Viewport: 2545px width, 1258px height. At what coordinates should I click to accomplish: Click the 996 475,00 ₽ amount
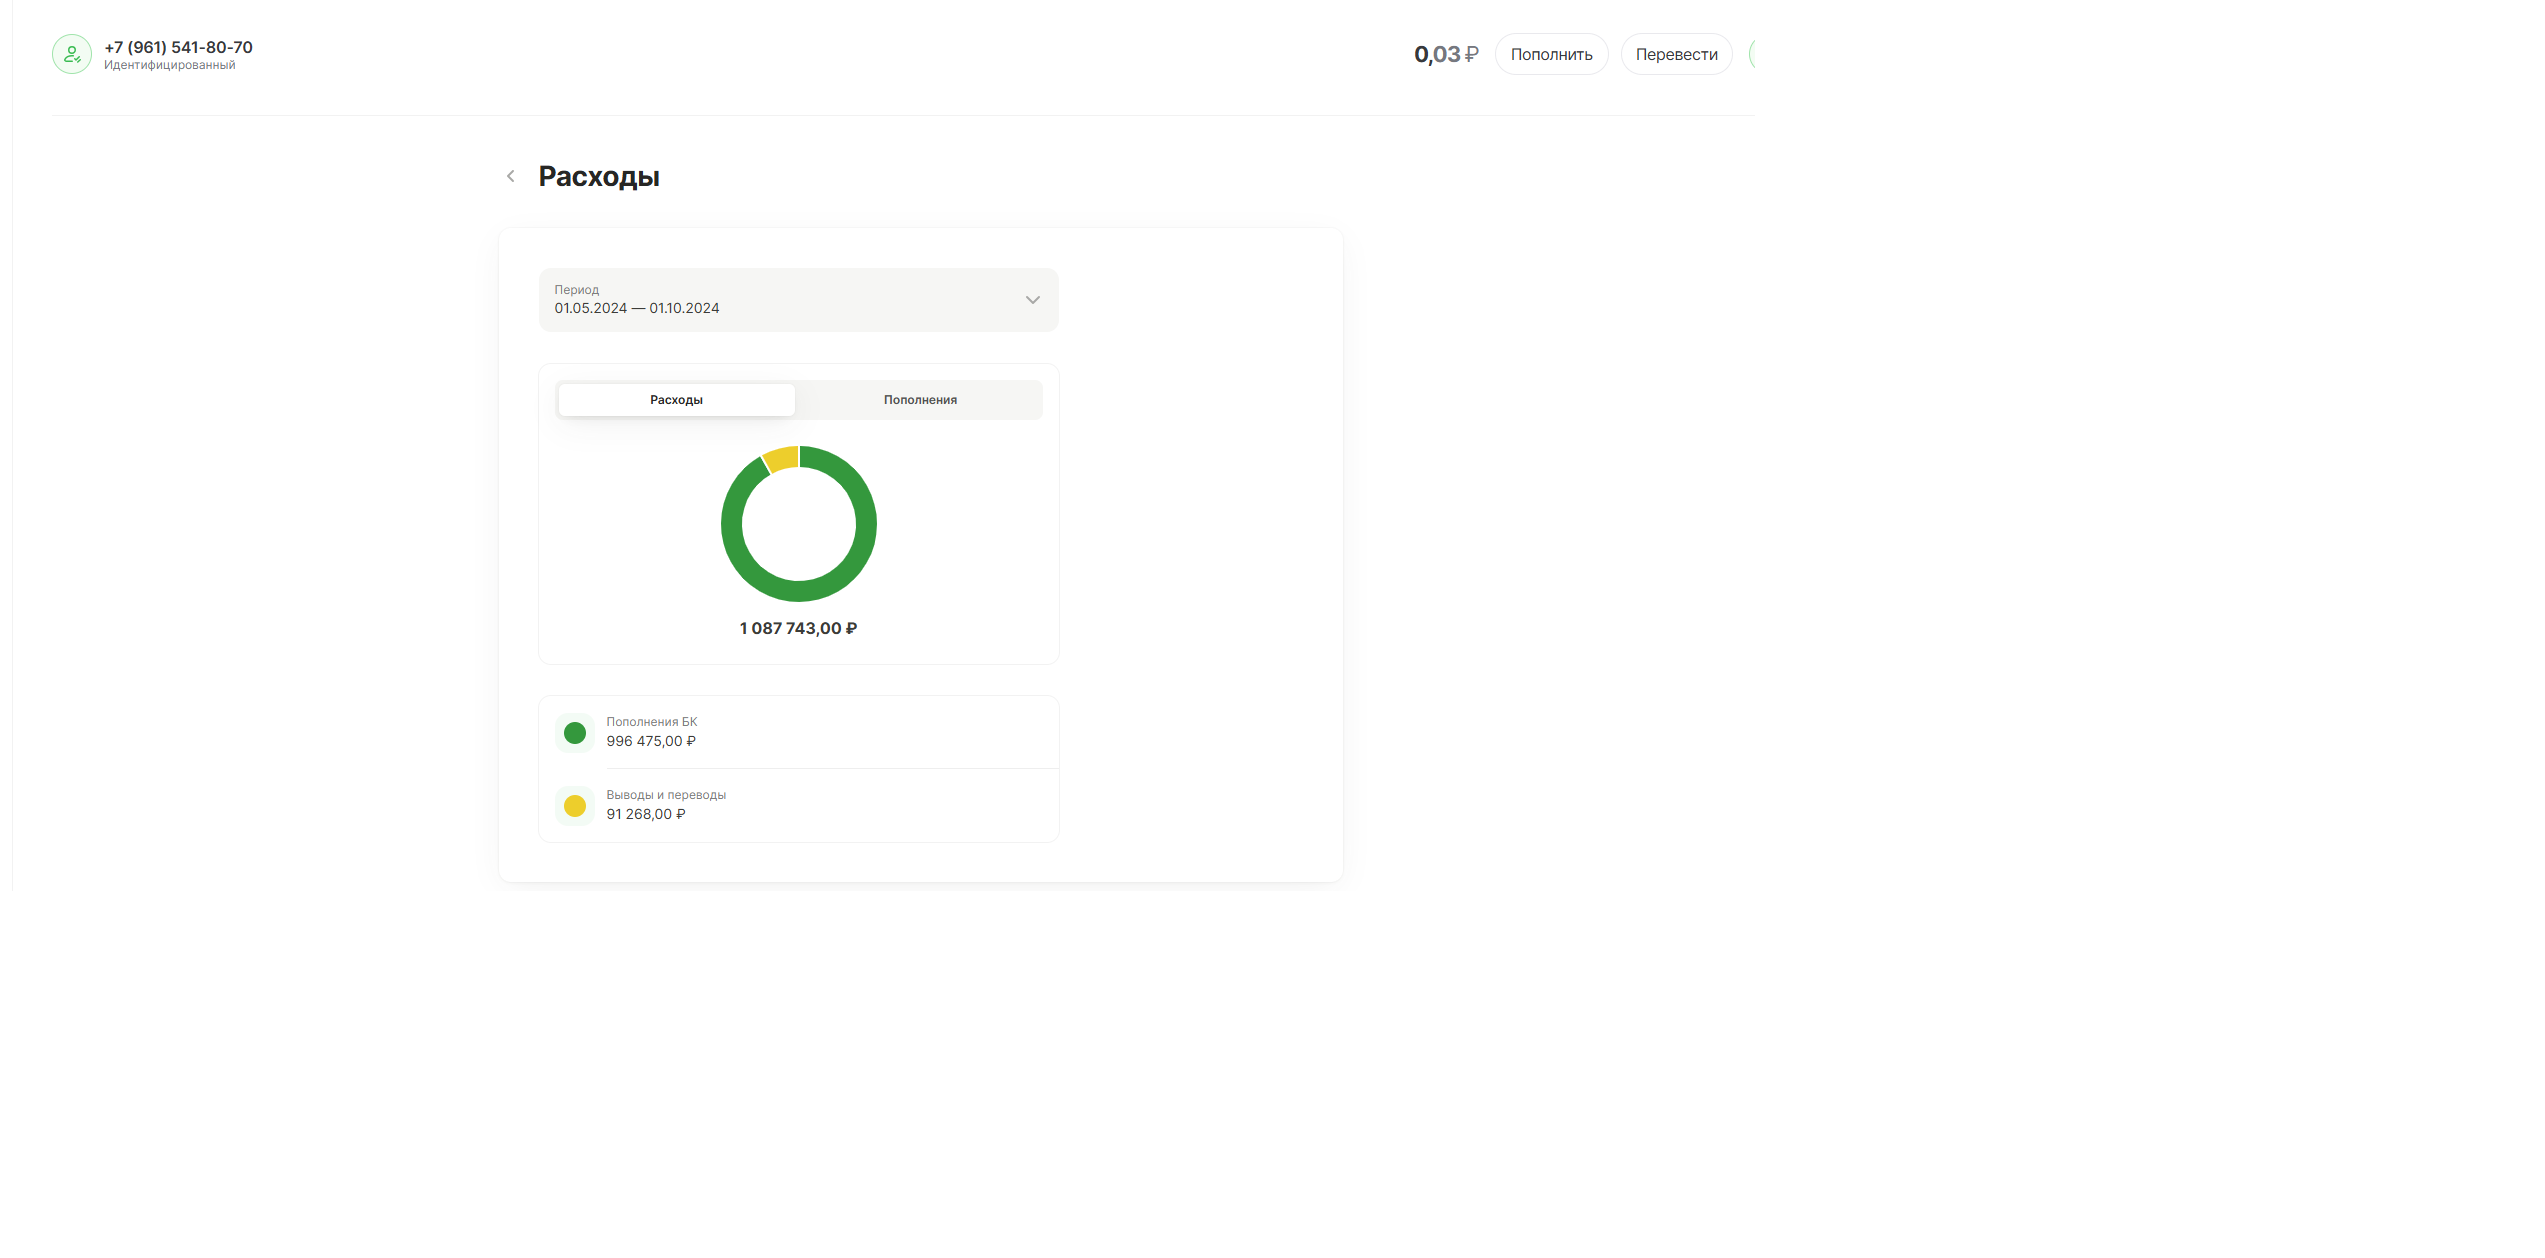pyautogui.click(x=651, y=742)
